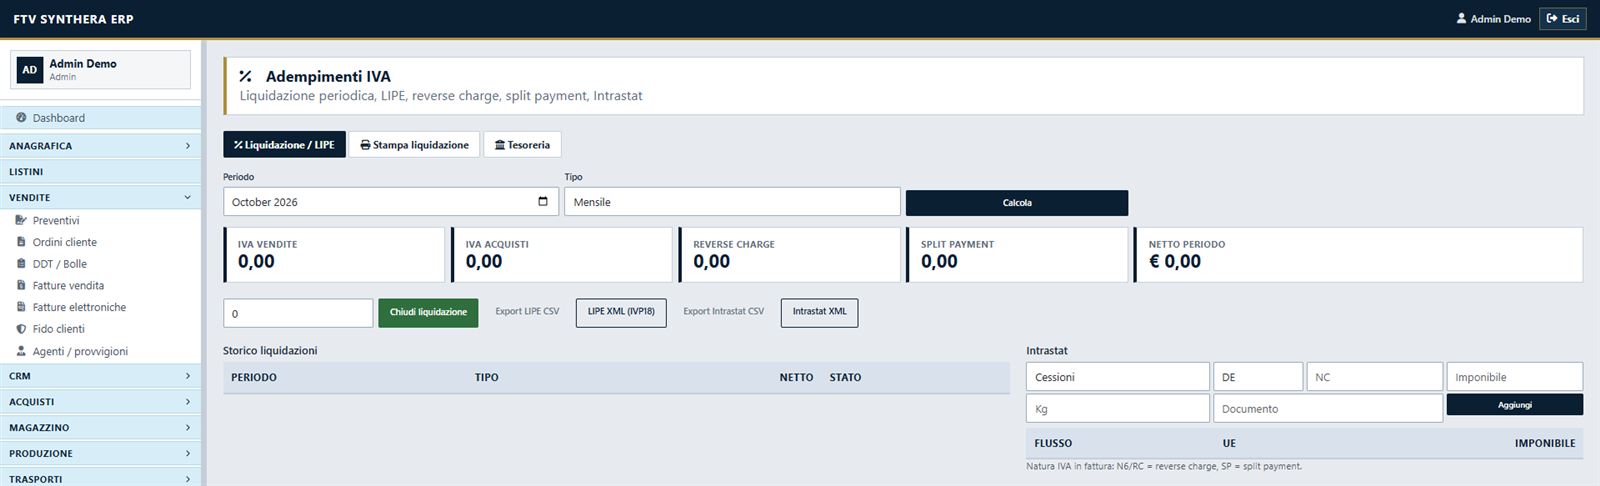Click the Aggiungi button in Intrastat
1600x486 pixels.
point(1514,405)
